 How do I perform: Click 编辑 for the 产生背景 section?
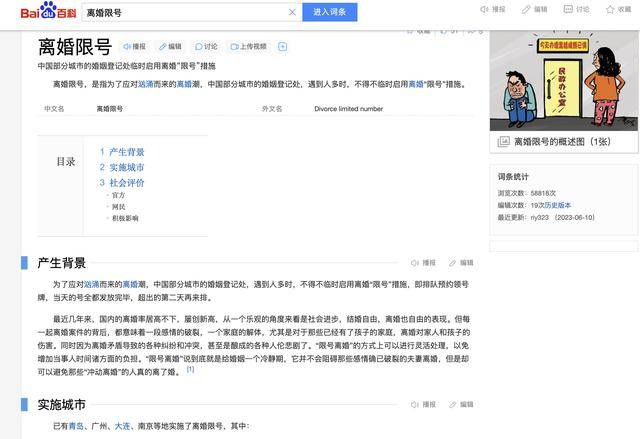[461, 263]
